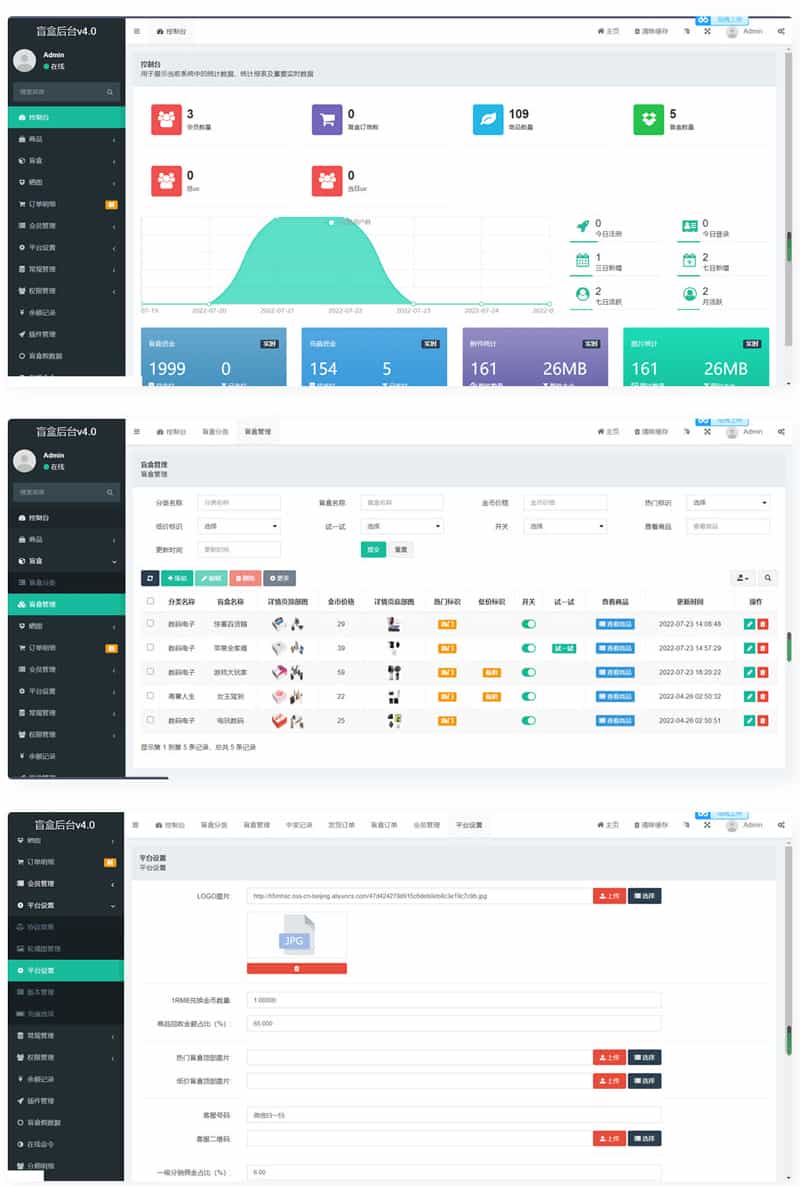Click the red 上传 button beside the LOGO URL
The image size is (800, 1186).
(609, 896)
